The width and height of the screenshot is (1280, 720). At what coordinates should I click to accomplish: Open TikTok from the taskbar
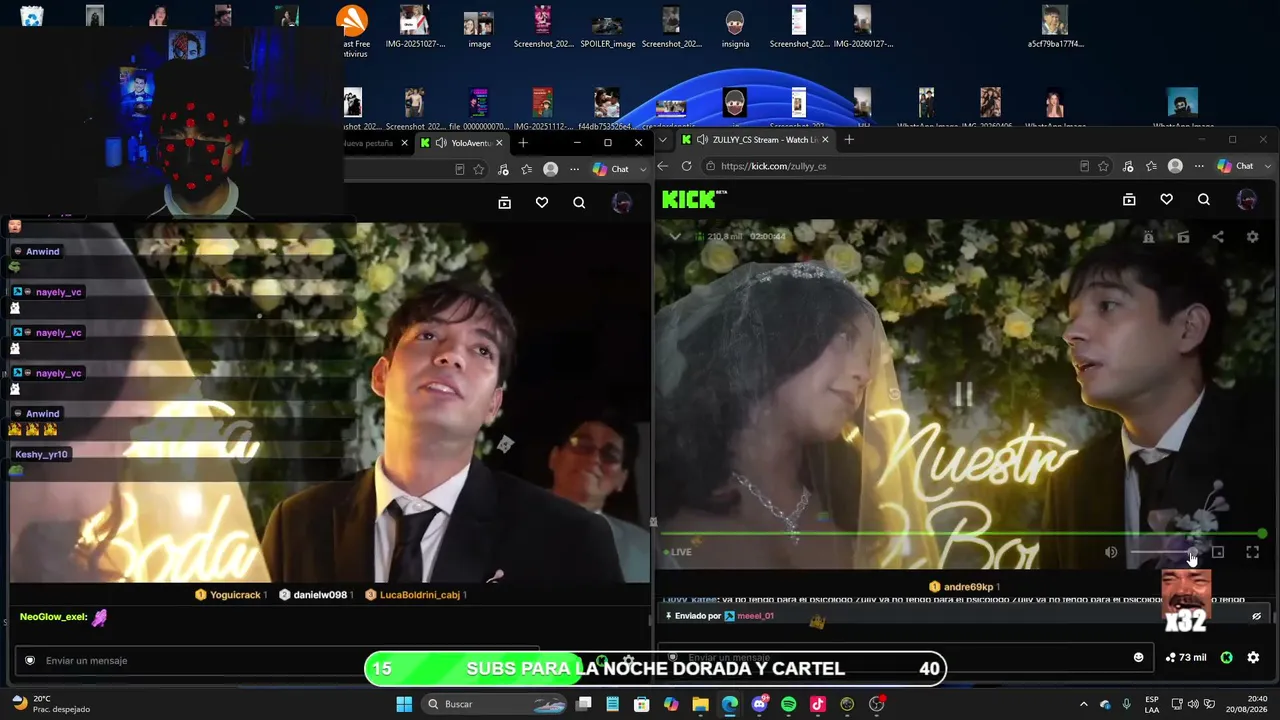[817, 704]
